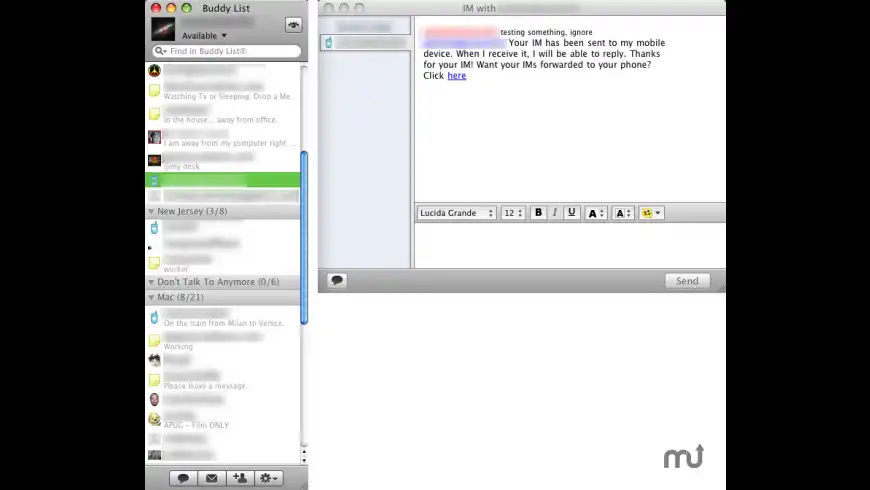Click buddy picture beside 'I am away from my computer'

tap(154, 137)
